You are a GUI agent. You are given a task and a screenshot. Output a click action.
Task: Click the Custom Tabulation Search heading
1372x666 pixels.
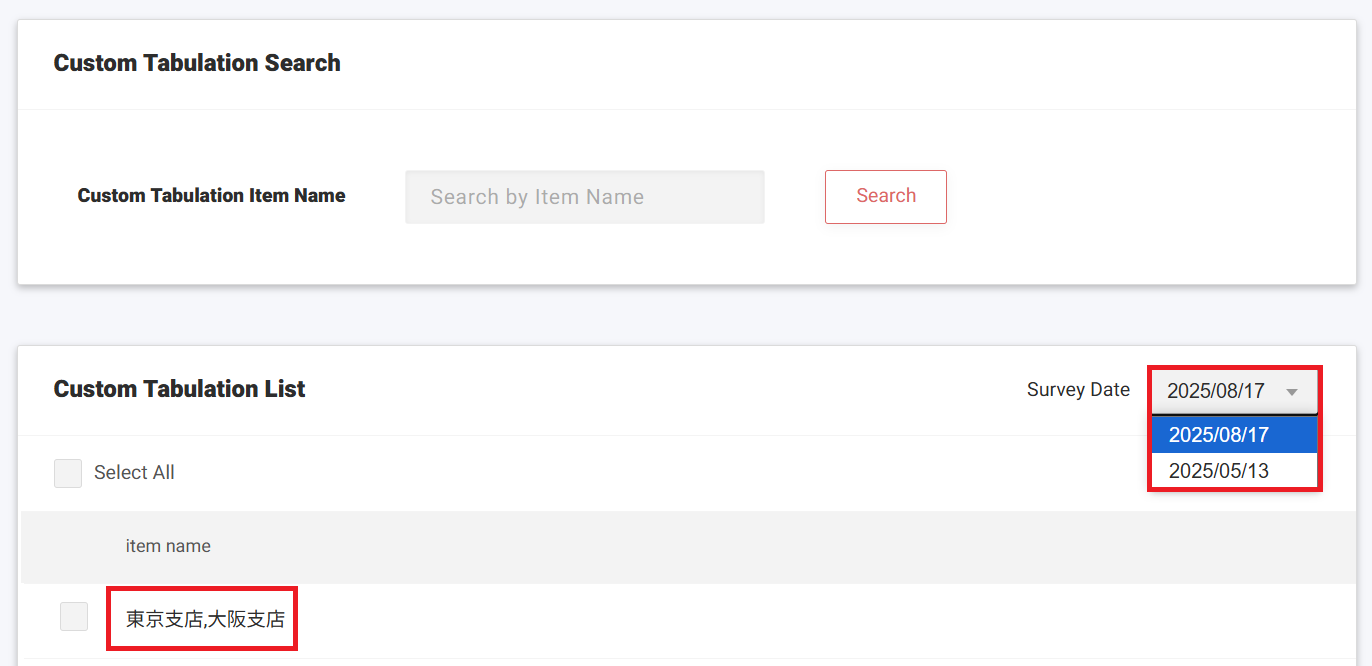tap(197, 63)
